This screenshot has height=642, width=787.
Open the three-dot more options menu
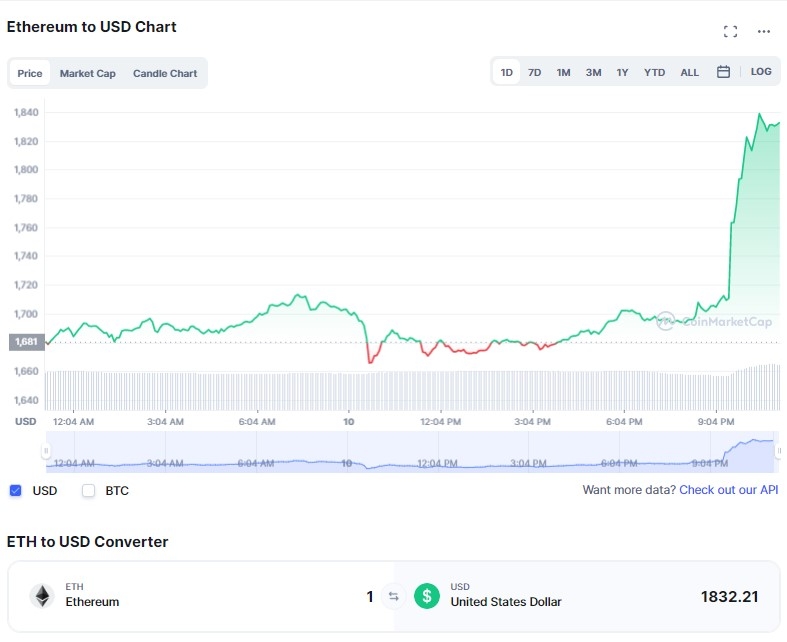click(763, 32)
